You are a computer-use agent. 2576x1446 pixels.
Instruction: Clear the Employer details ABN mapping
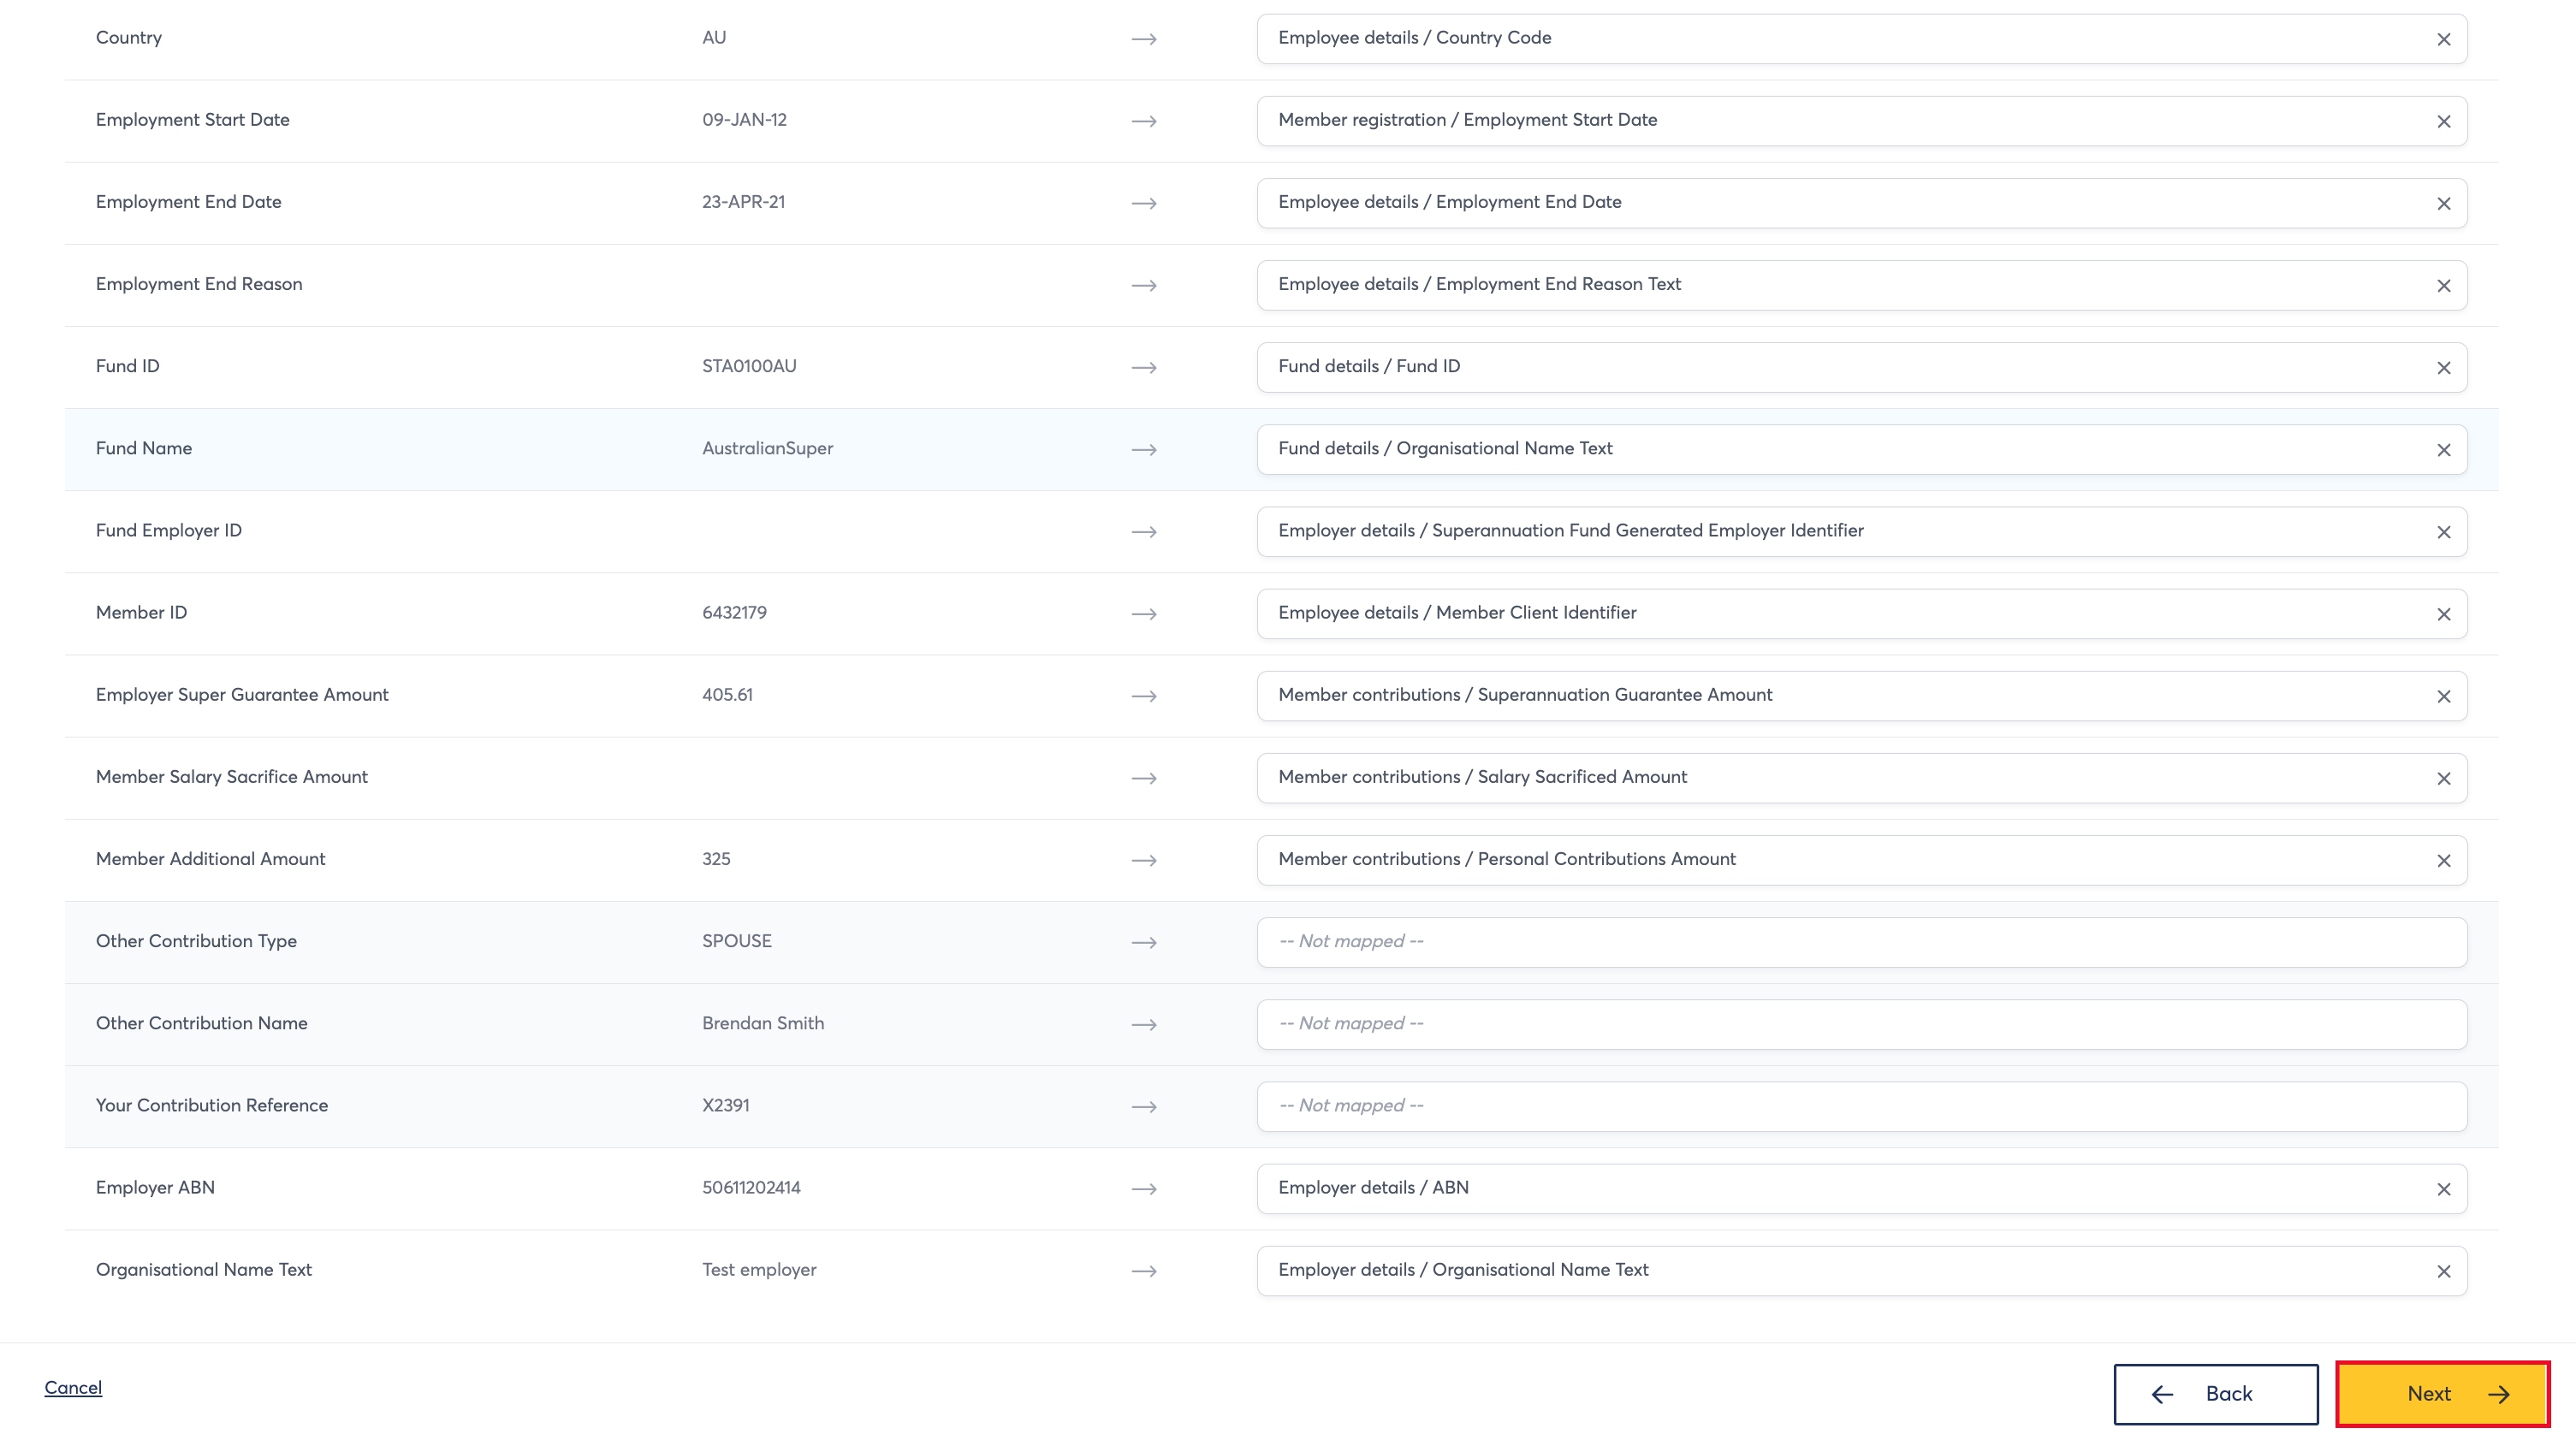[2443, 1189]
